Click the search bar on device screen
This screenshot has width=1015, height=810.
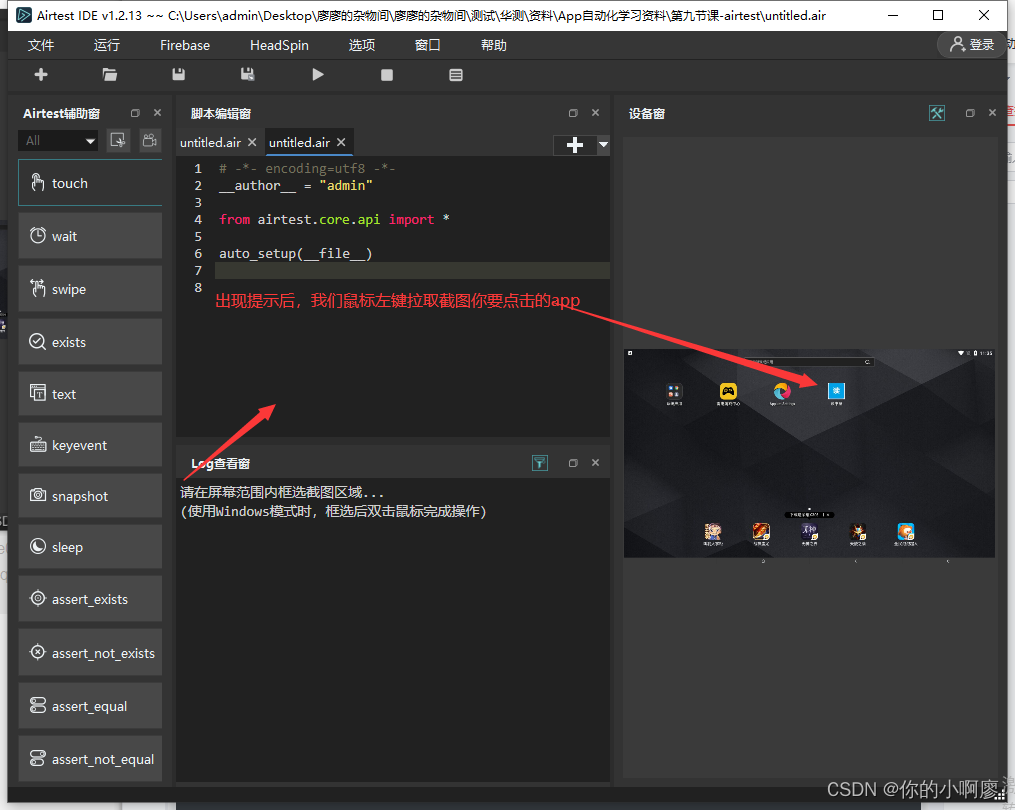(x=808, y=362)
